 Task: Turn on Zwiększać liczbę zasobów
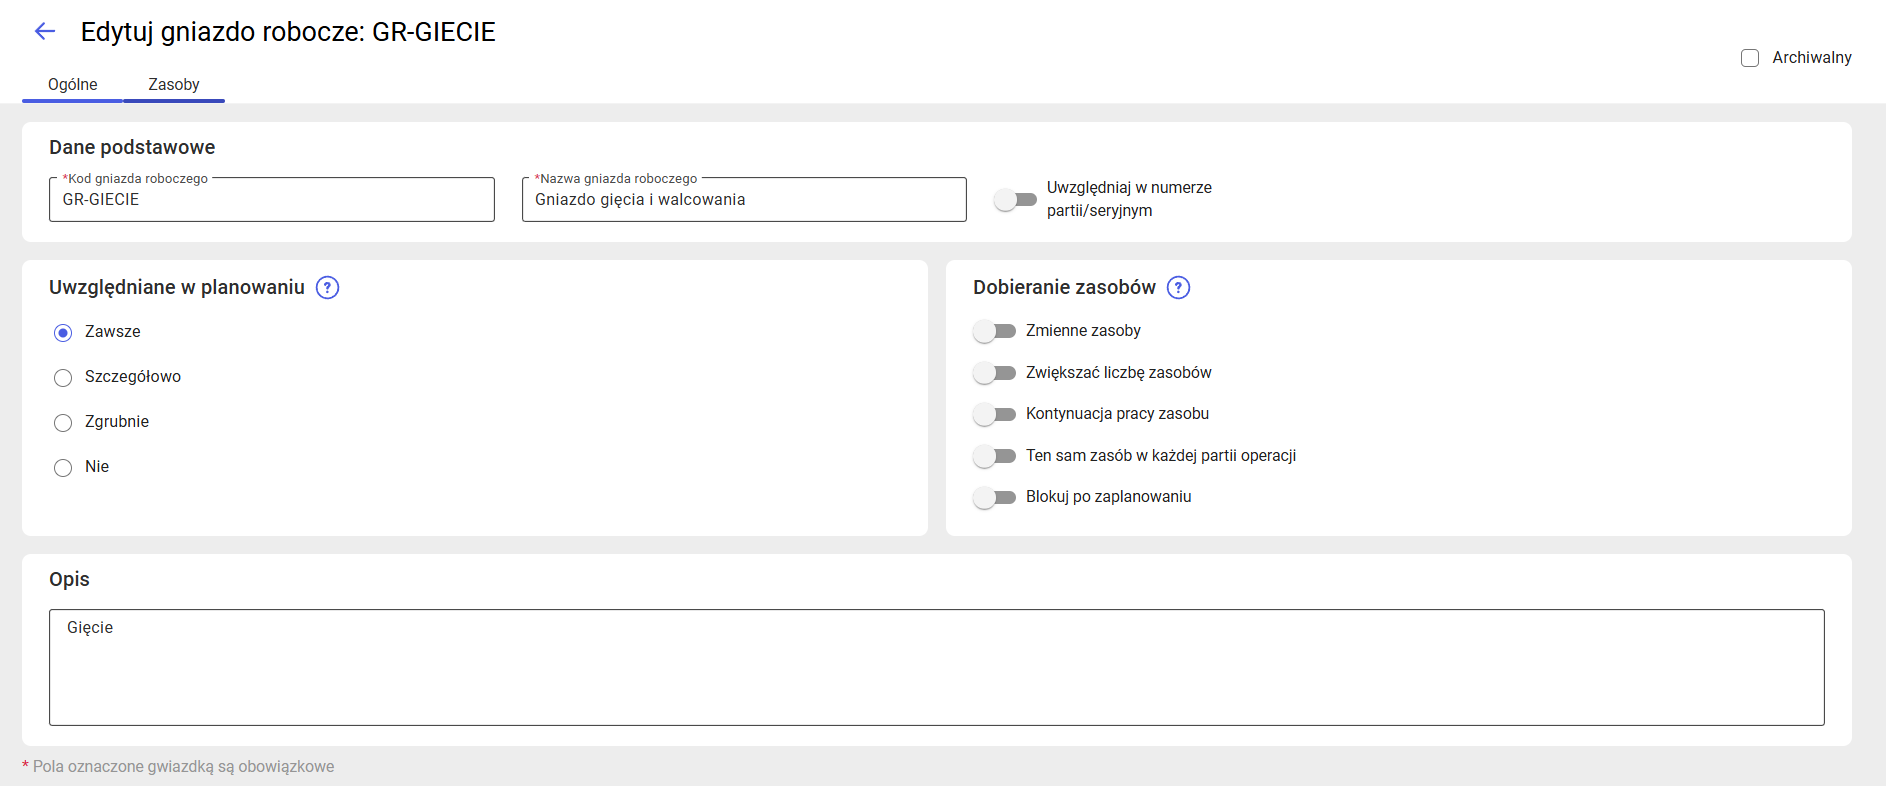pos(994,373)
